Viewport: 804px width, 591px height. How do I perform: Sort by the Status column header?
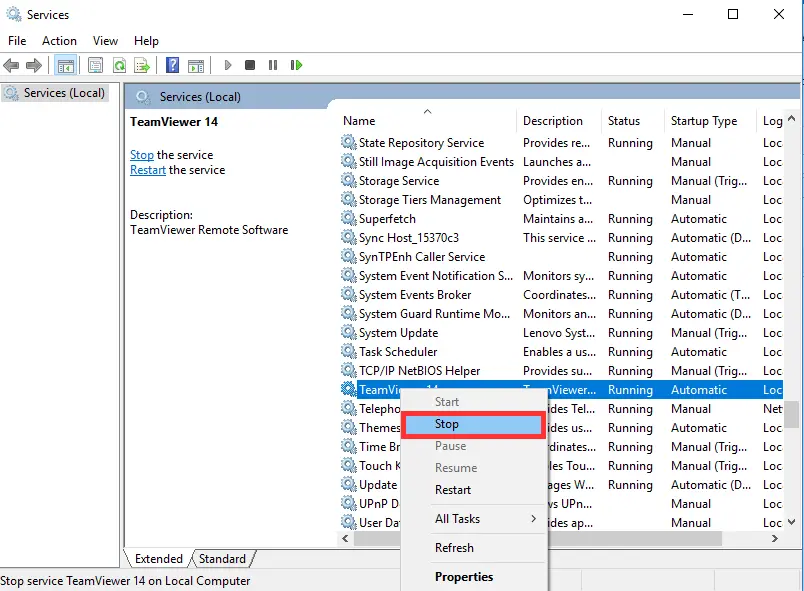click(633, 121)
